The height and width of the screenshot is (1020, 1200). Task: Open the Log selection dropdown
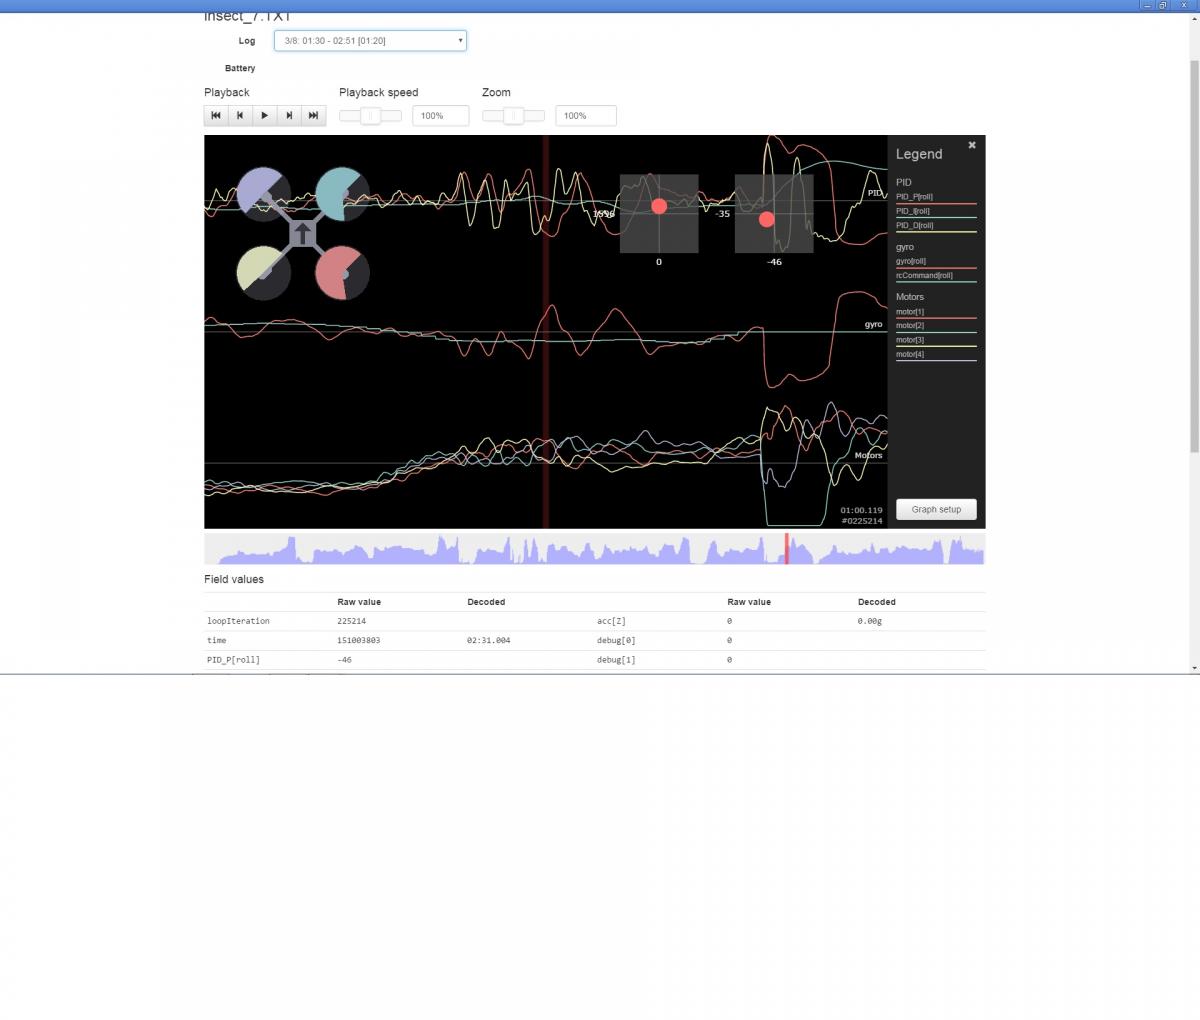pyautogui.click(x=370, y=41)
